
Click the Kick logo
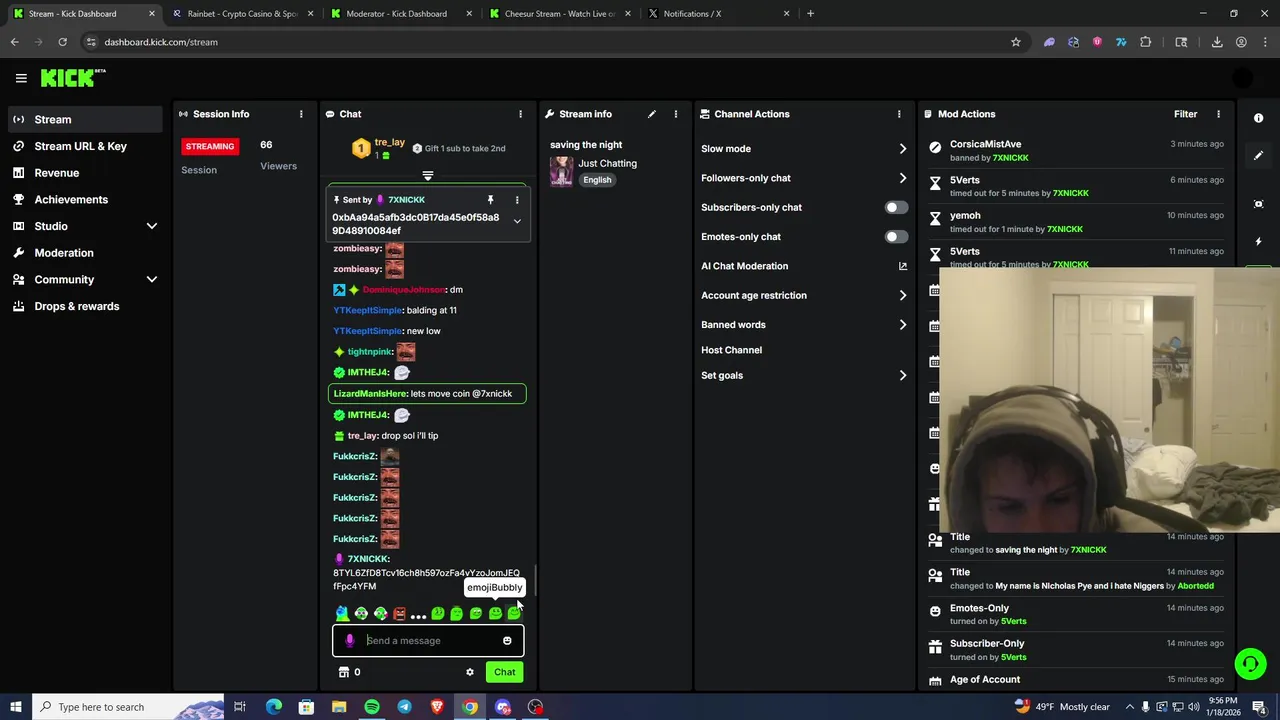click(x=72, y=78)
